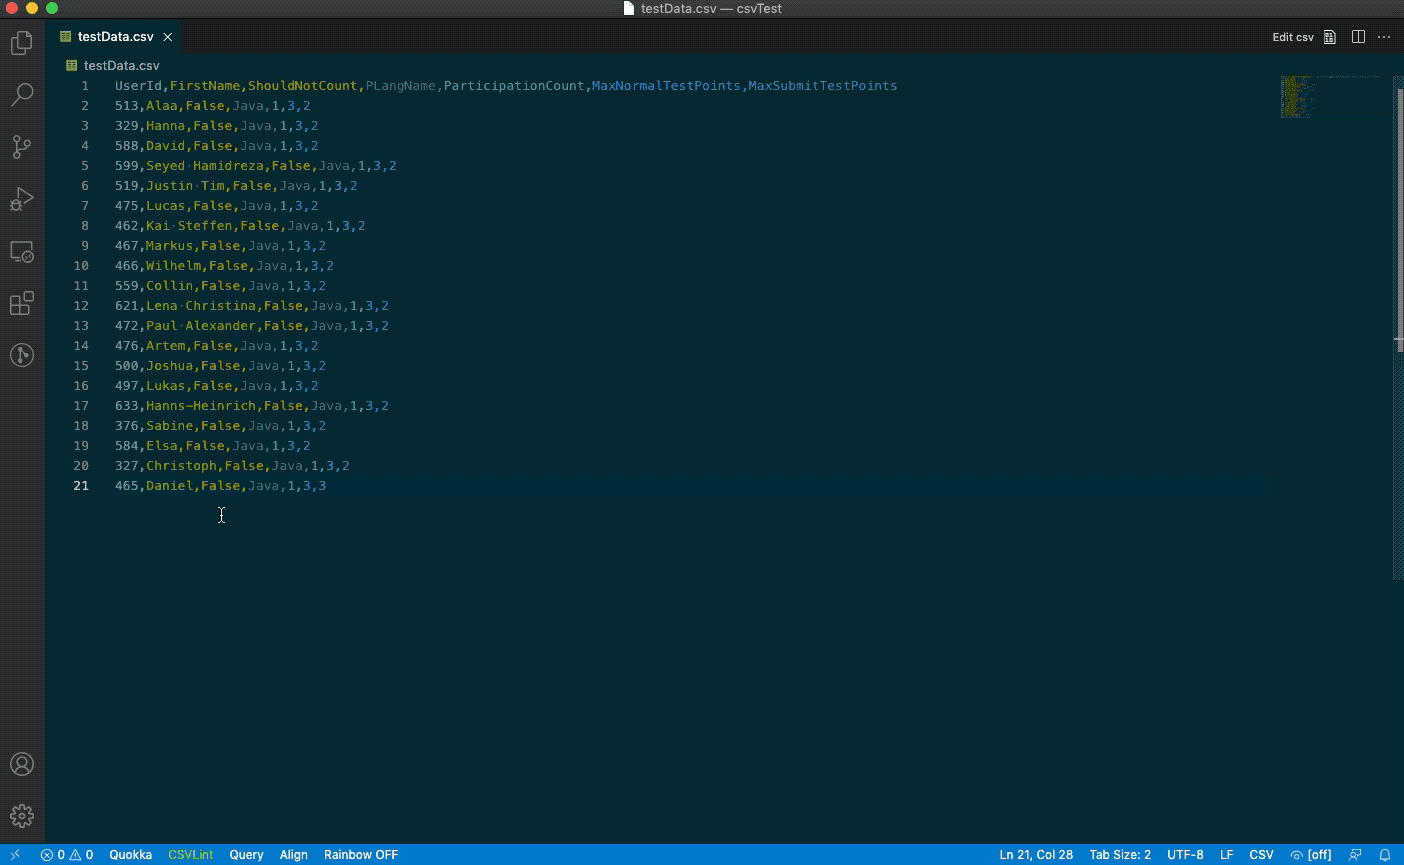Open the CSV language mode selector
Screen dimensions: 1404x865
1261,855
